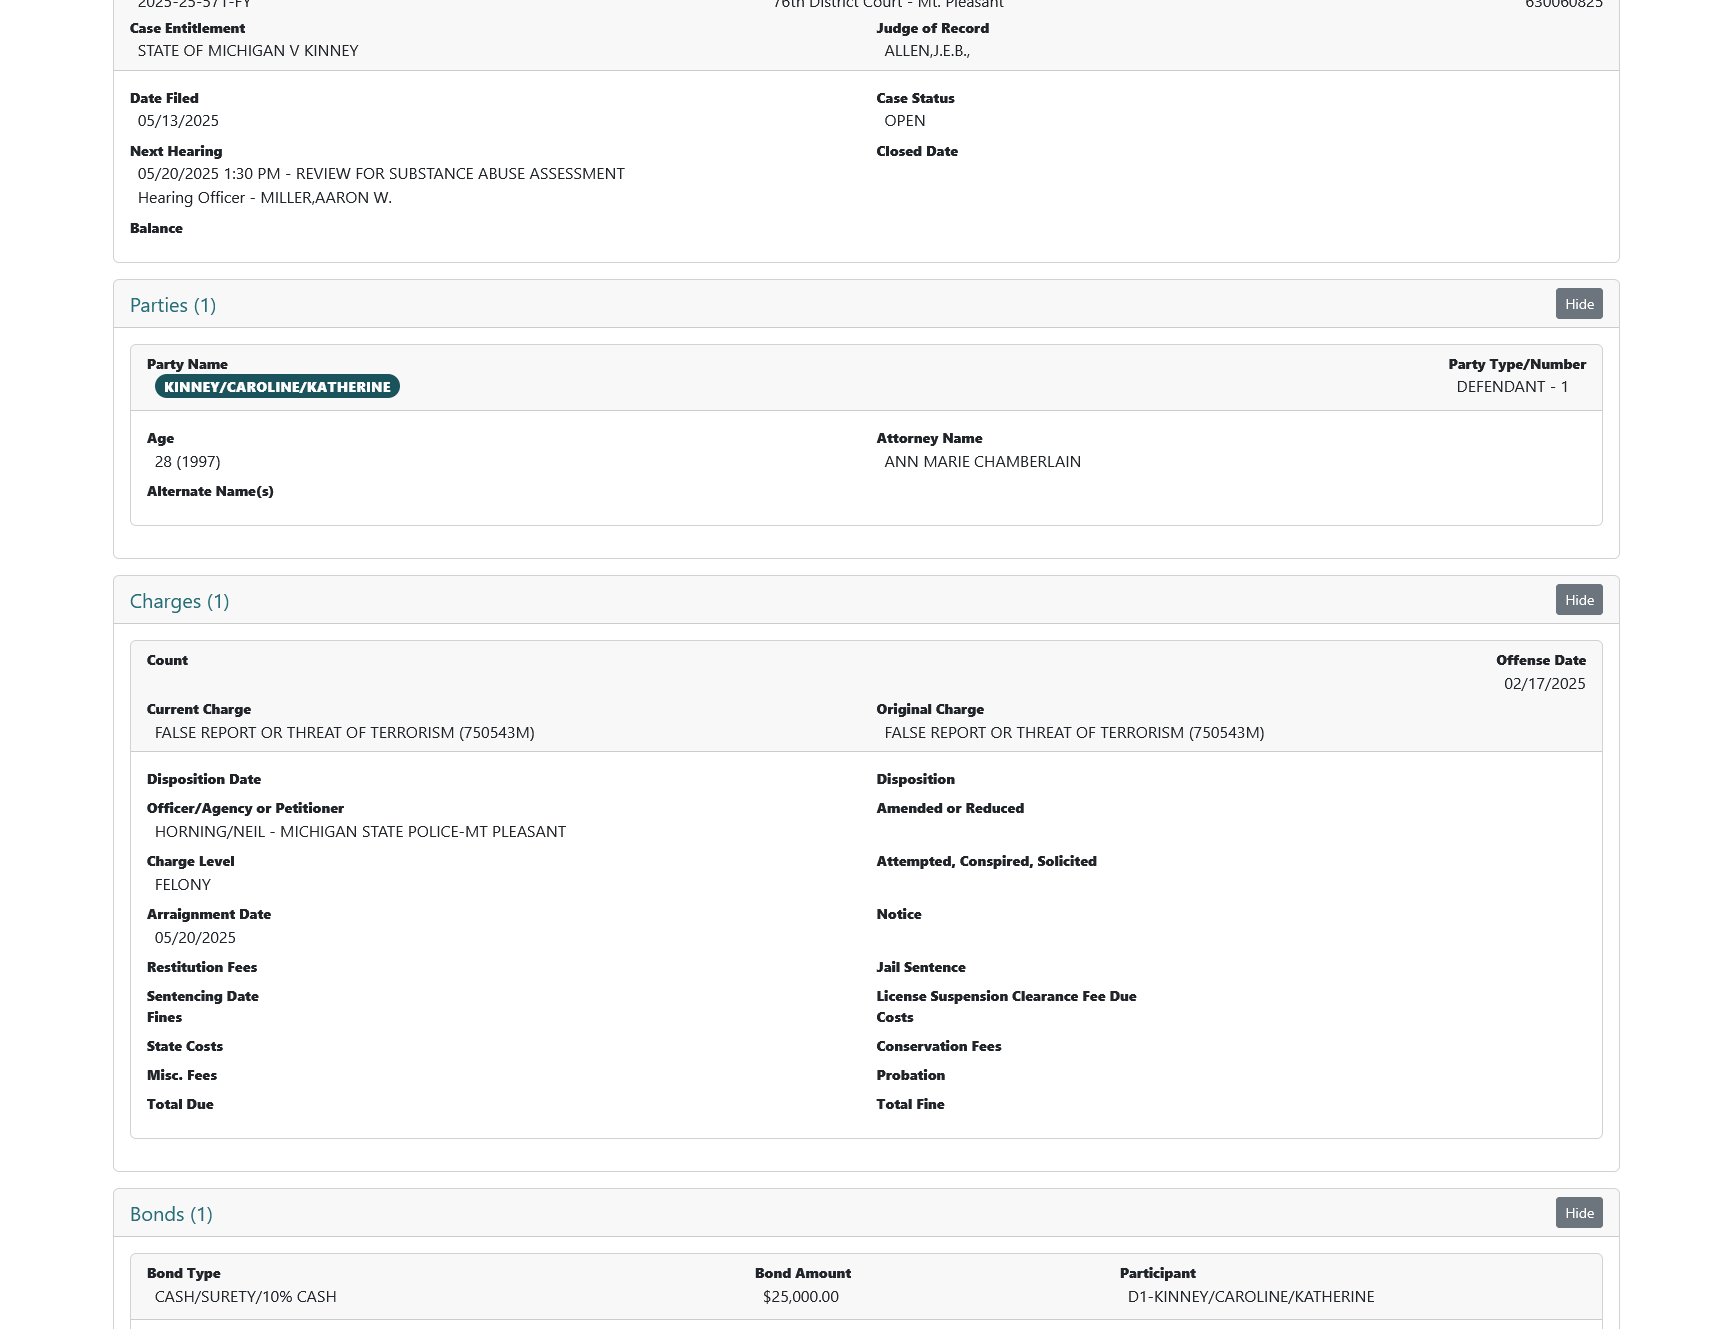
Task: Select officer HORNING/NEIL - MICHIGAN STATE POLICE text
Action: [x=360, y=832]
